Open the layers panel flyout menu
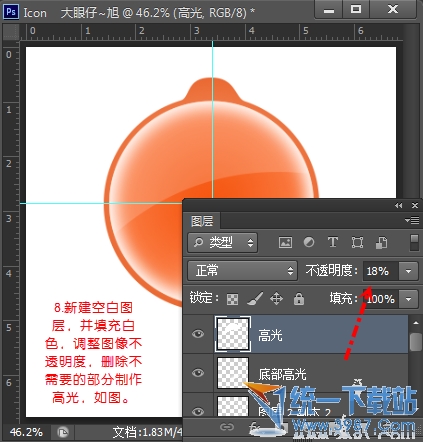Viewport: 423px width, 442px height. point(412,220)
